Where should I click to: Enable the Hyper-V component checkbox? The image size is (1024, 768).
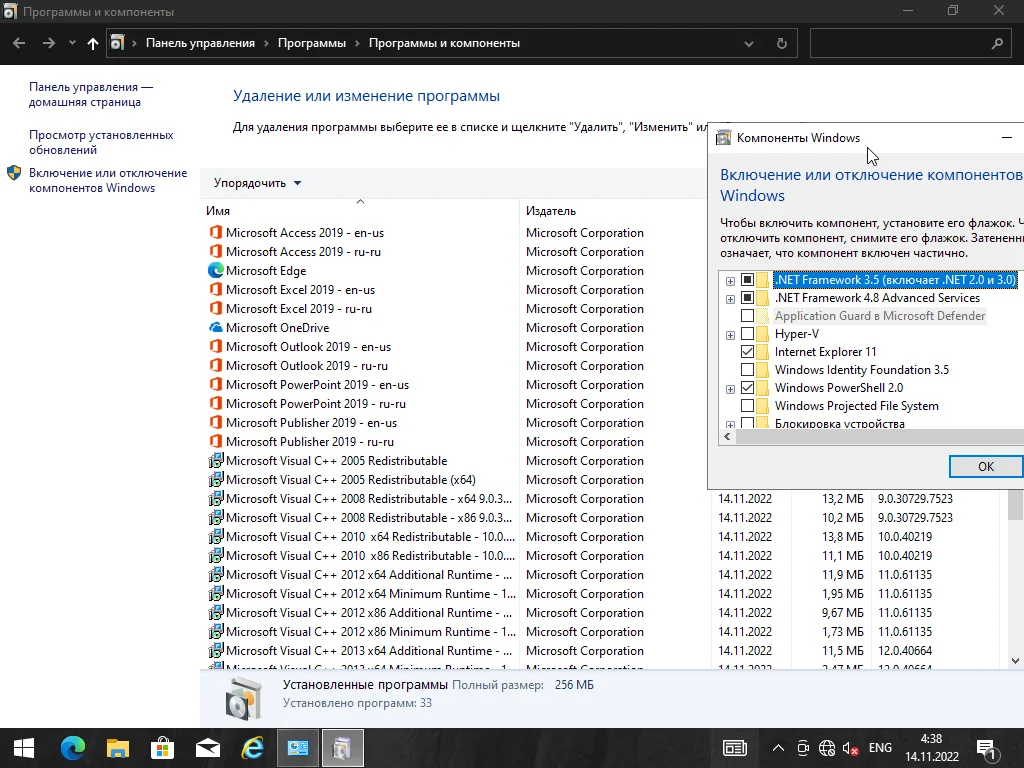747,334
